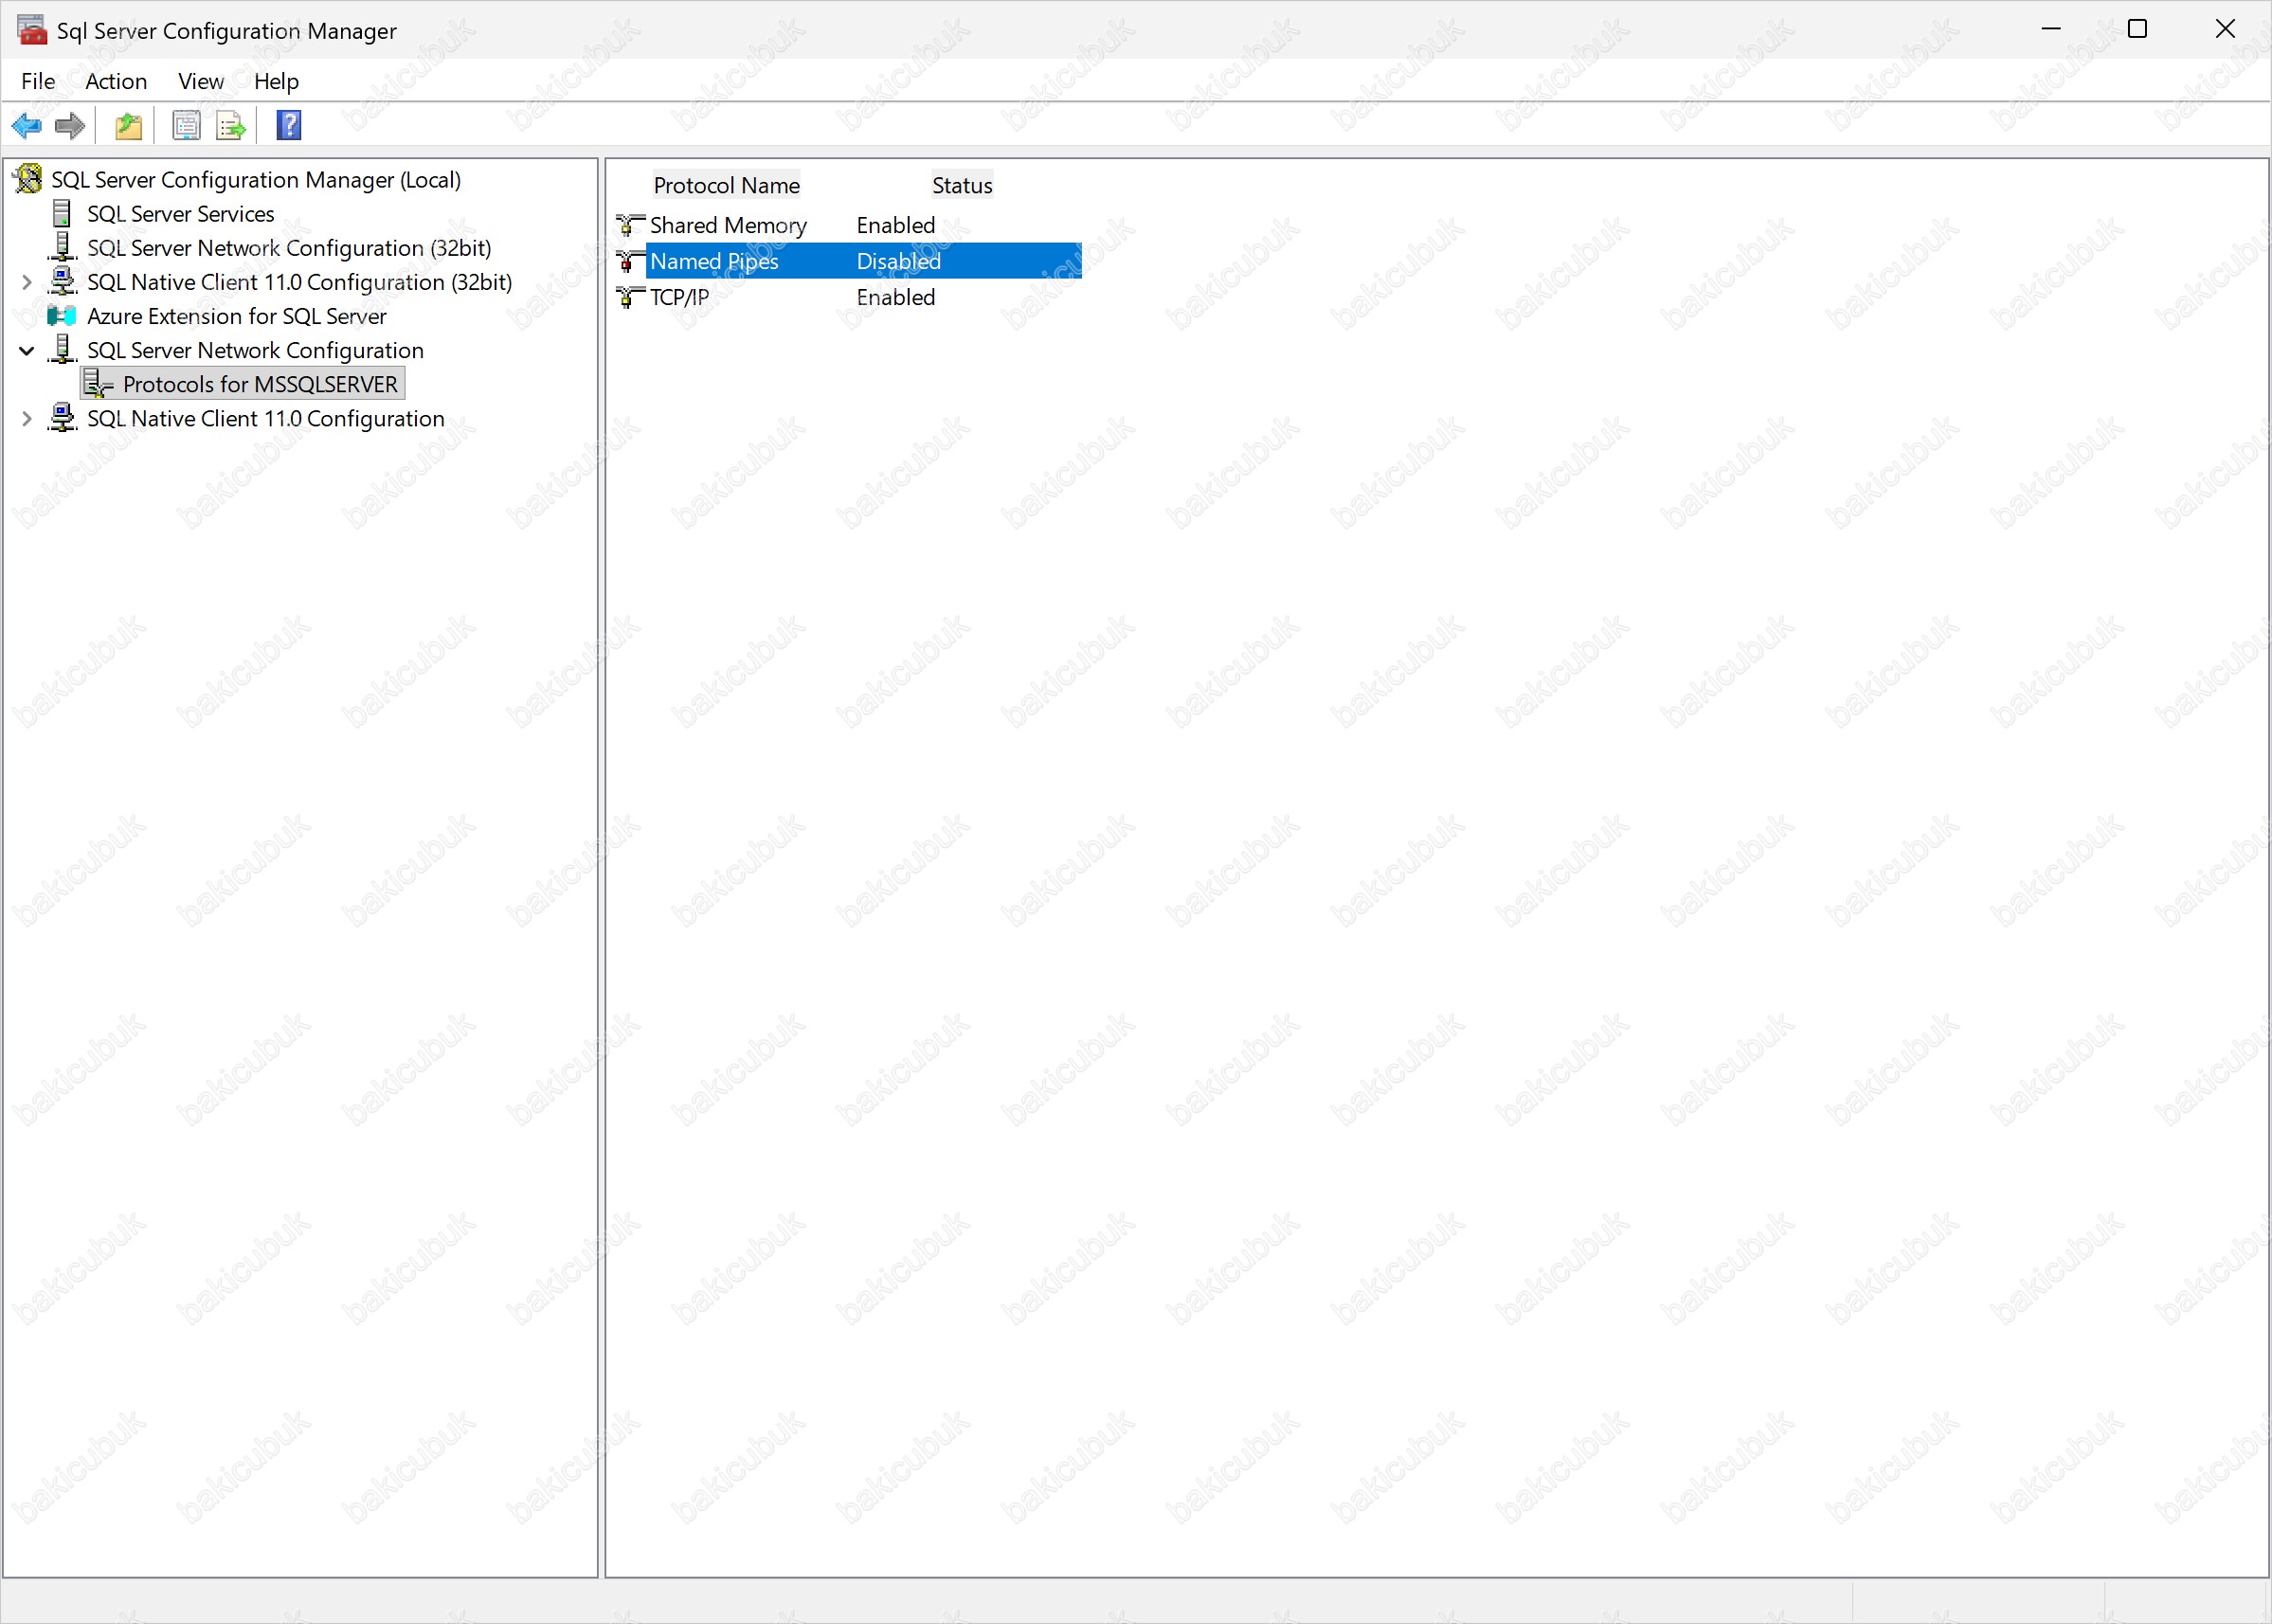Sort by the Protocol Name column header
The image size is (2272, 1624).
(x=726, y=186)
